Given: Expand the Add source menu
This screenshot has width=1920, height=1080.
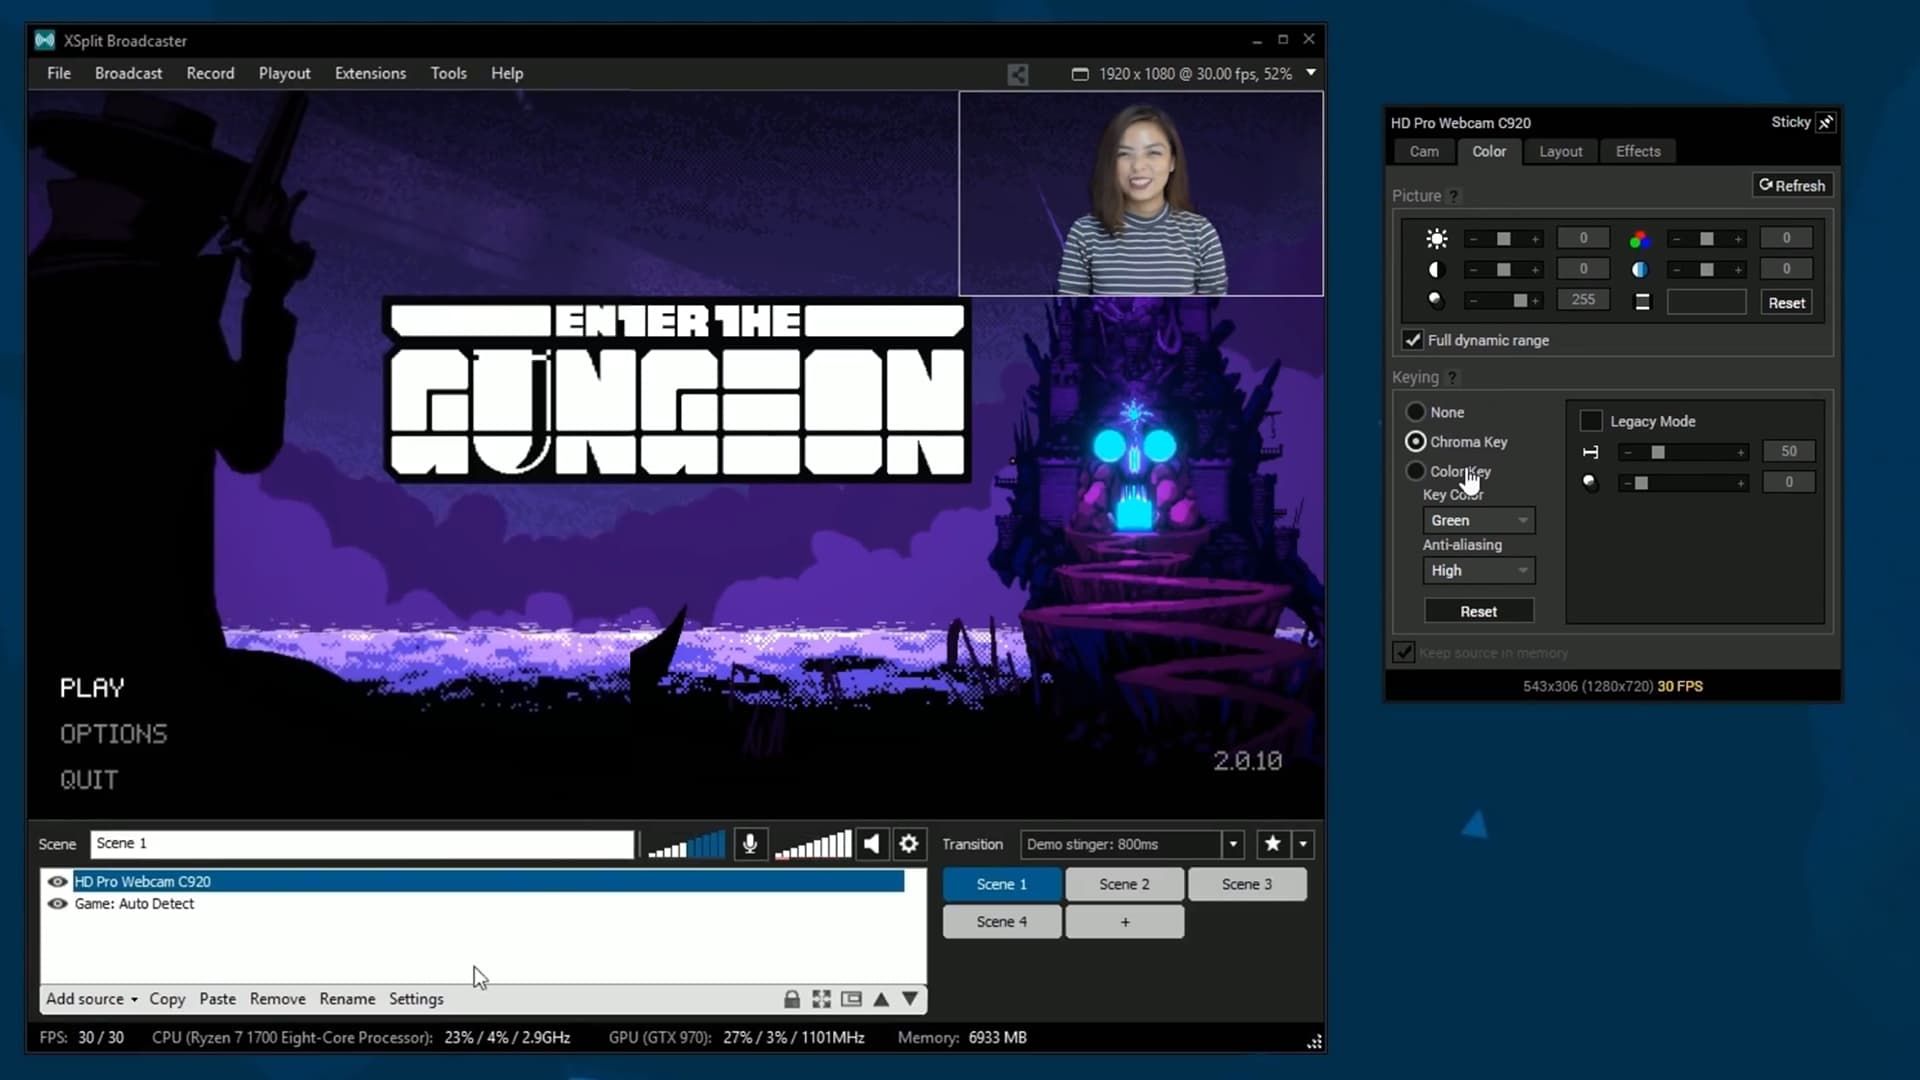Looking at the screenshot, I should [91, 999].
